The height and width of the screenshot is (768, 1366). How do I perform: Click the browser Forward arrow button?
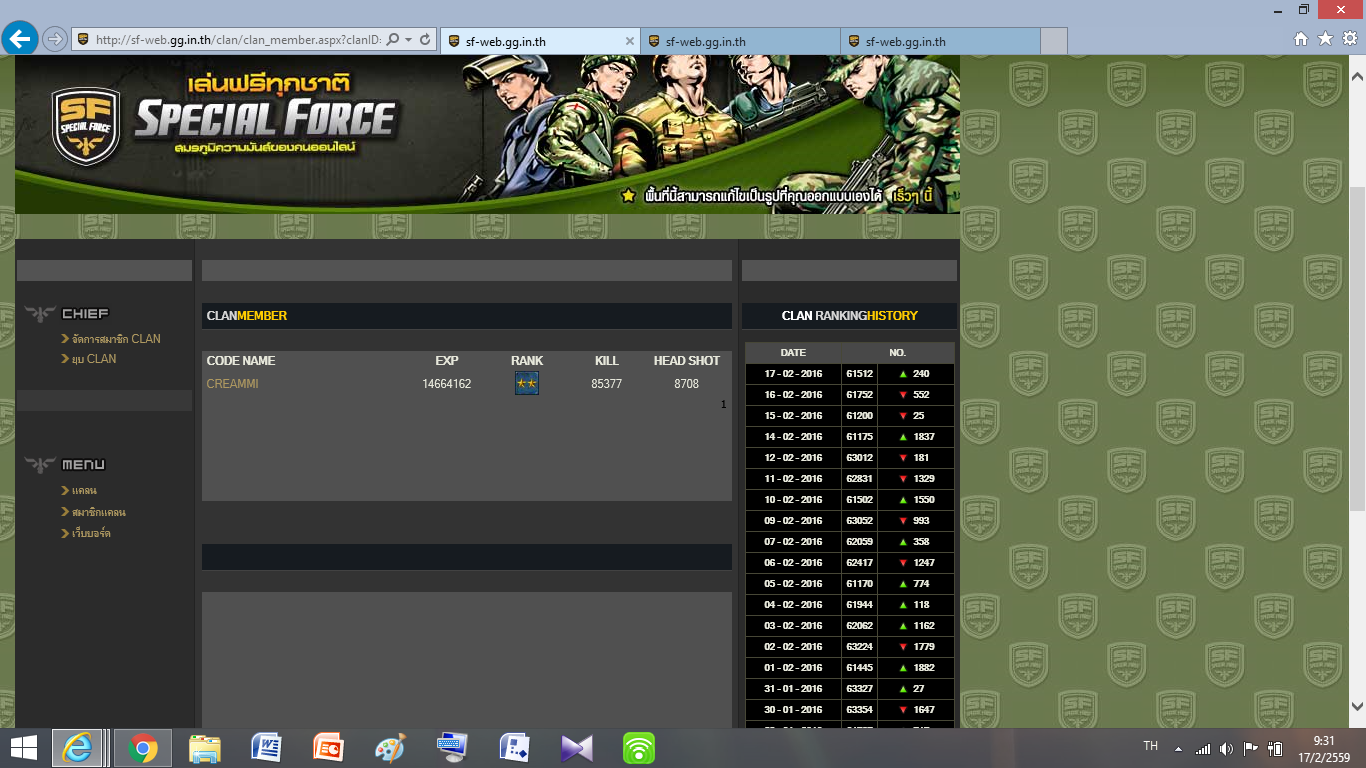55,39
